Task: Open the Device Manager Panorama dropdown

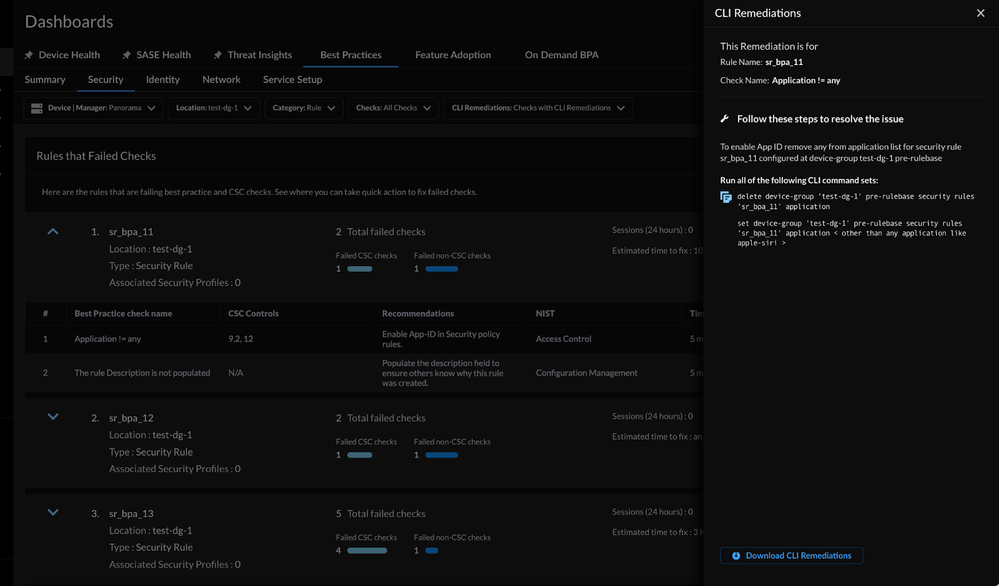Action: pos(94,108)
